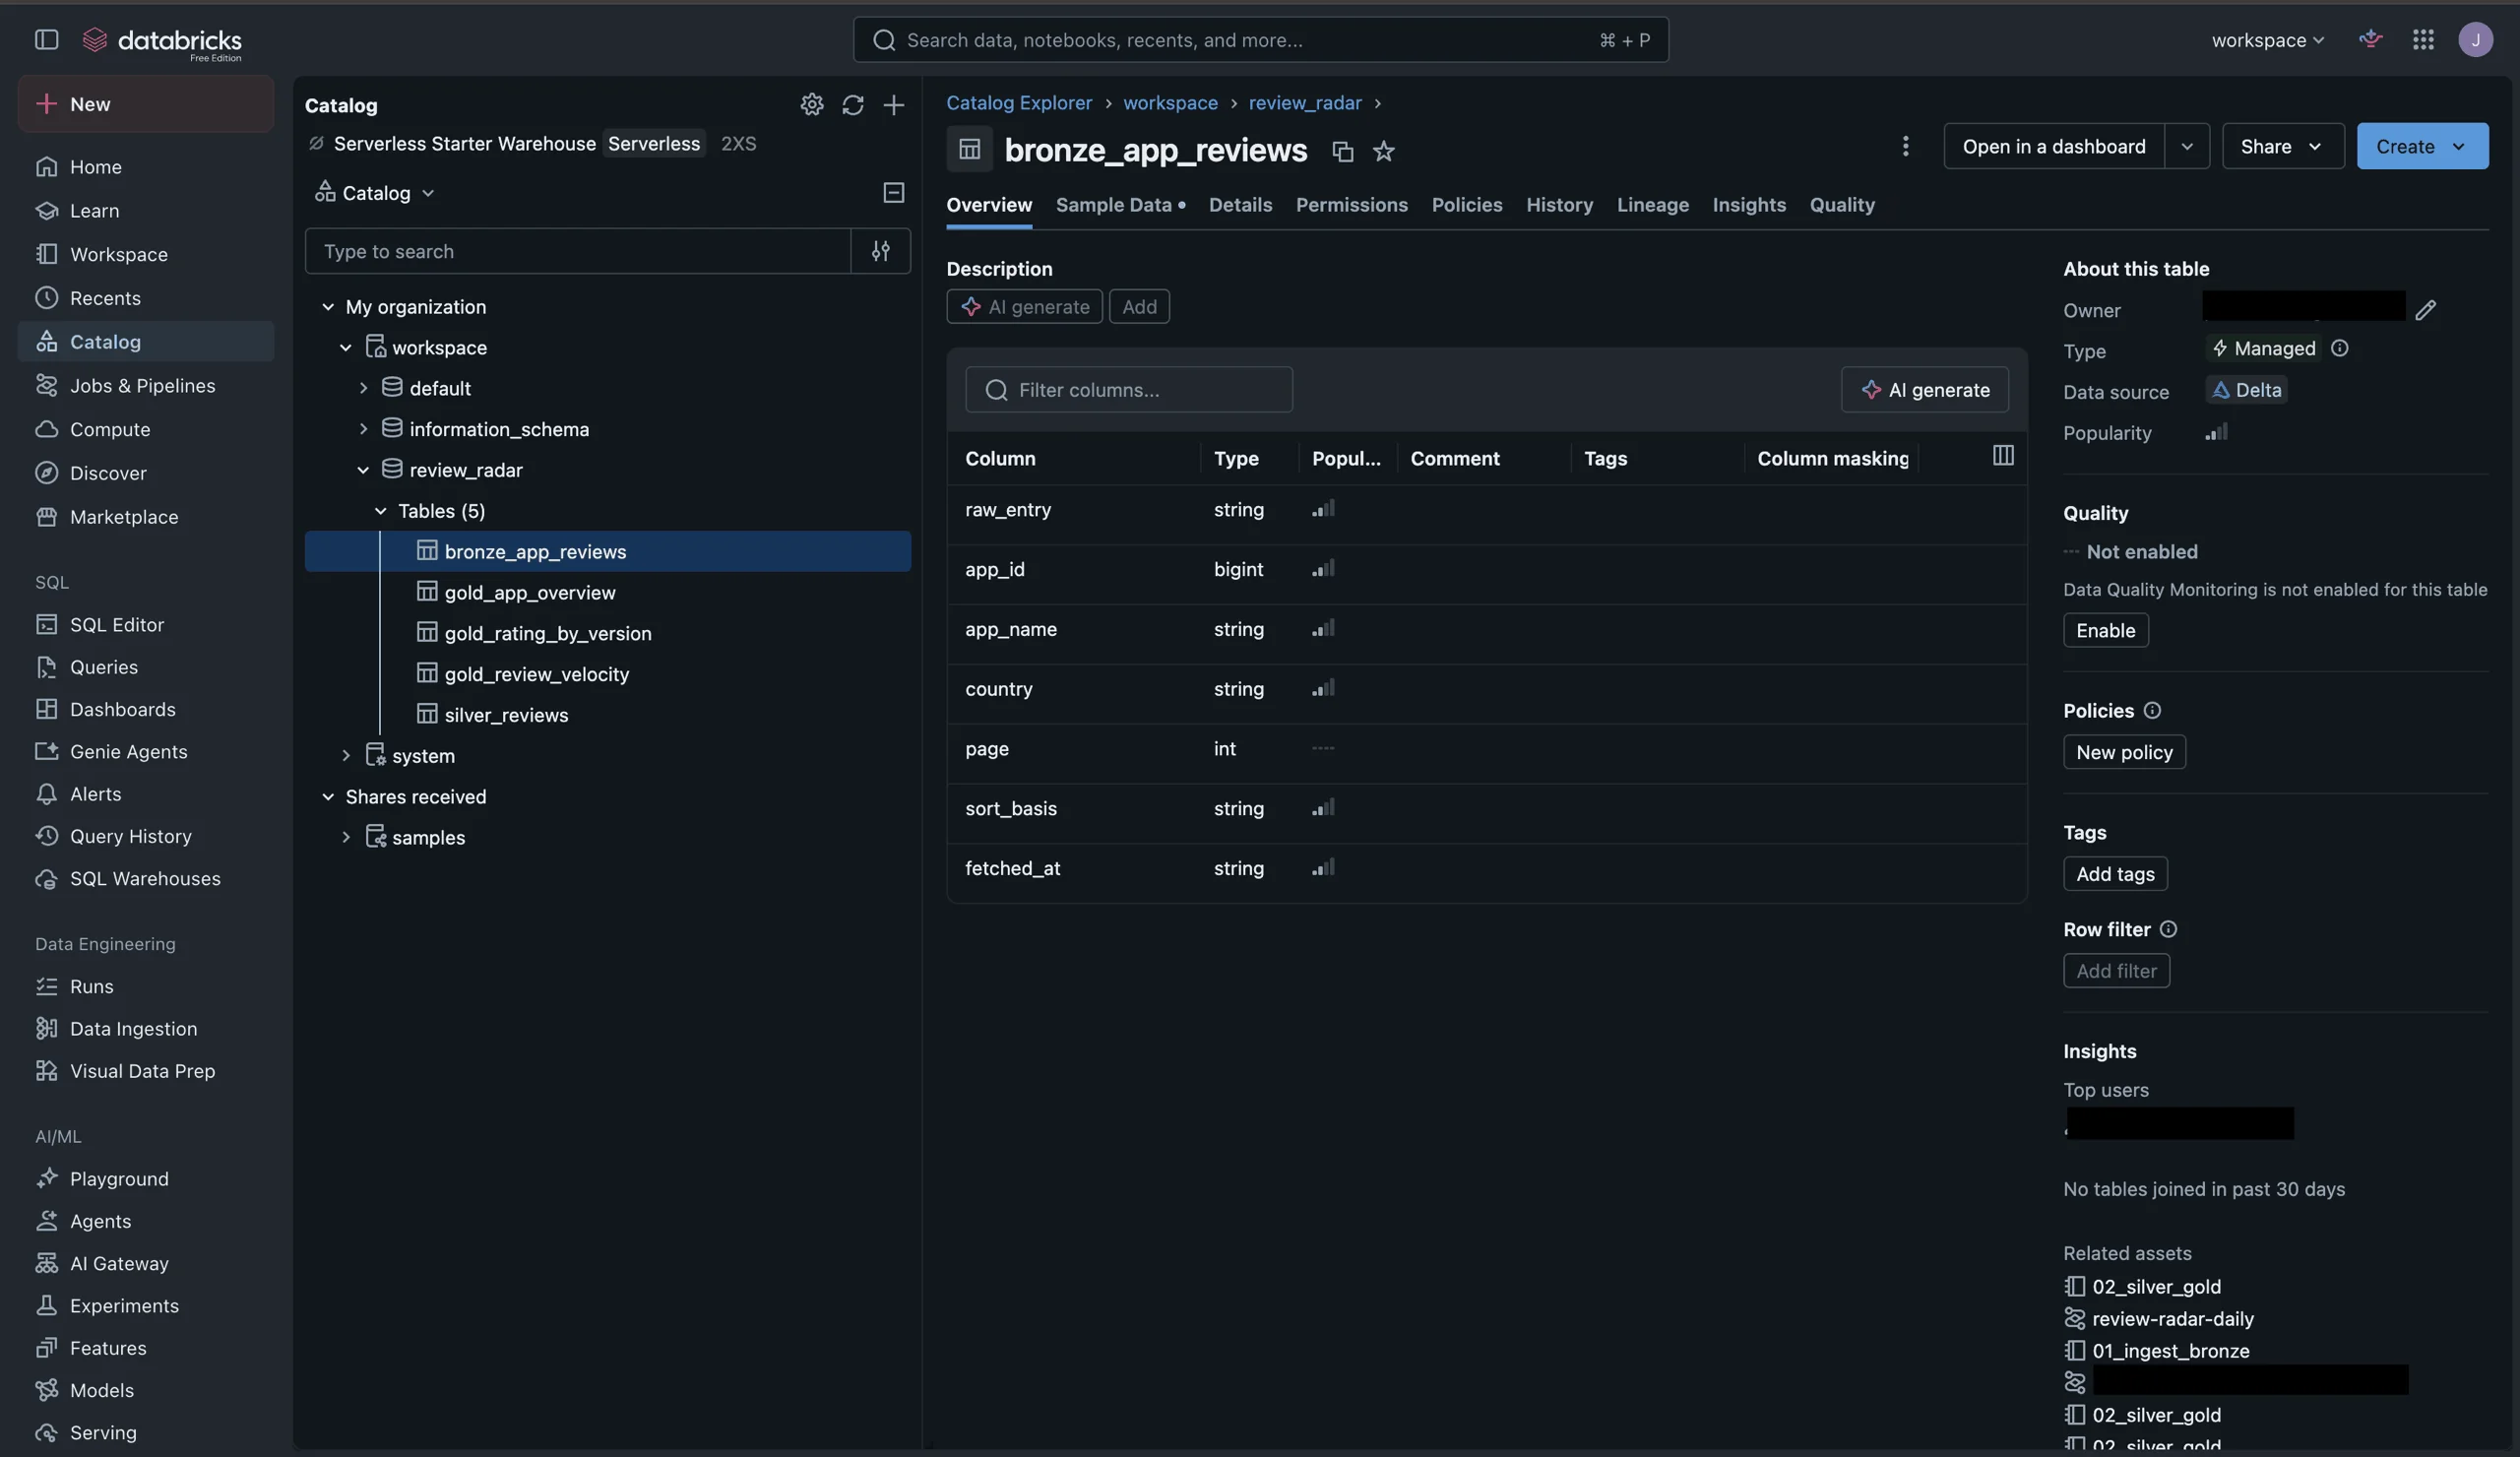The width and height of the screenshot is (2520, 1457).
Task: Refresh the catalog tree
Action: pyautogui.click(x=853, y=104)
